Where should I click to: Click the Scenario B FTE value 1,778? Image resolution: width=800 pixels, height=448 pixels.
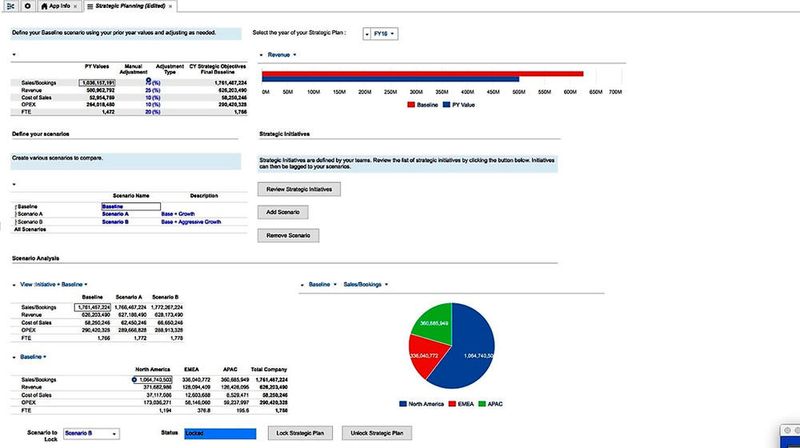[x=176, y=338]
